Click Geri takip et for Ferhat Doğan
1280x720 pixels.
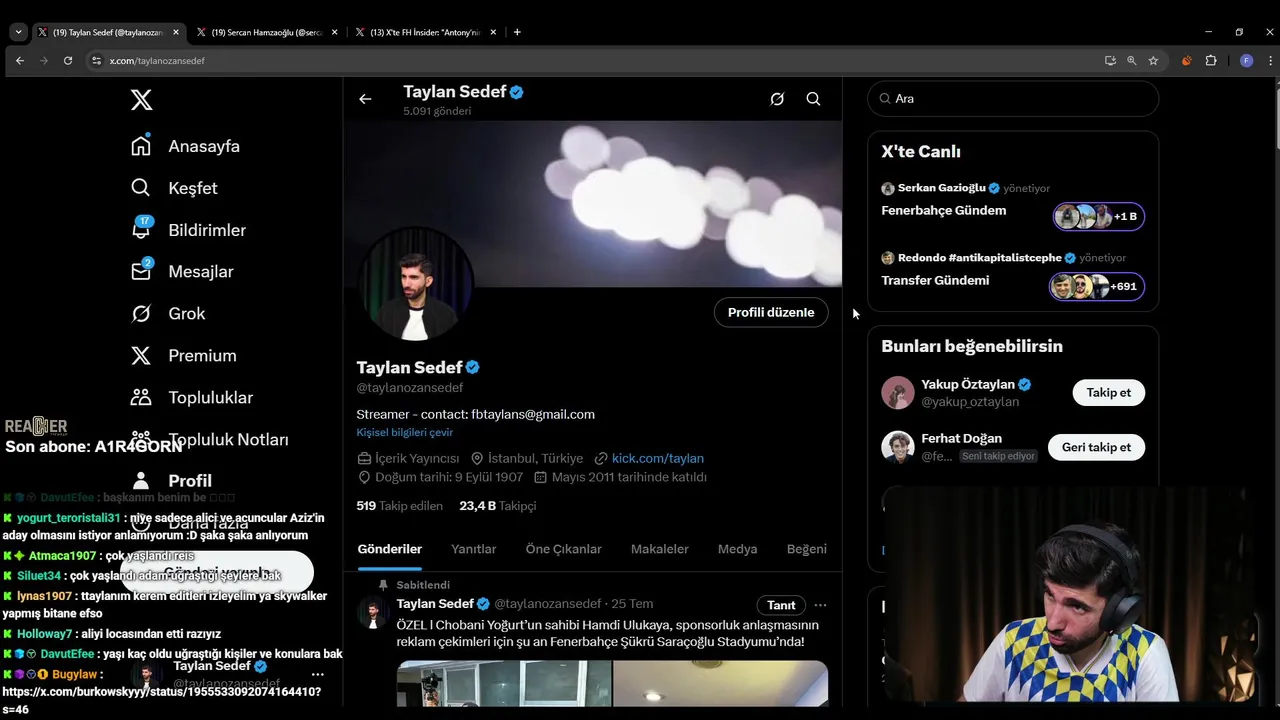1096,447
